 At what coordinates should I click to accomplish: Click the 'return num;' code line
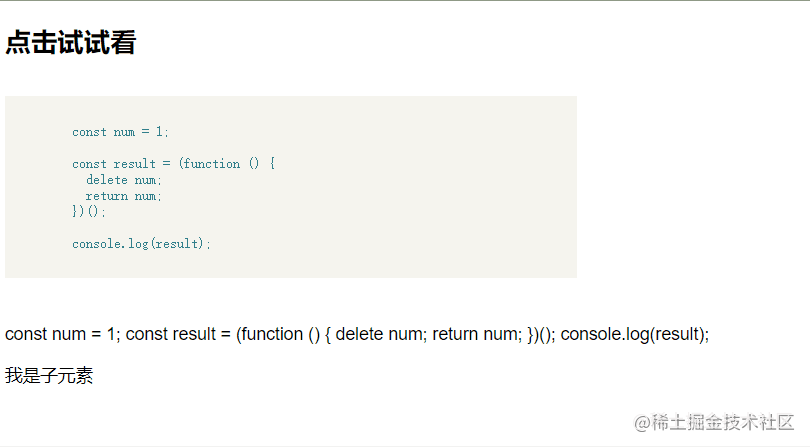[x=124, y=196]
